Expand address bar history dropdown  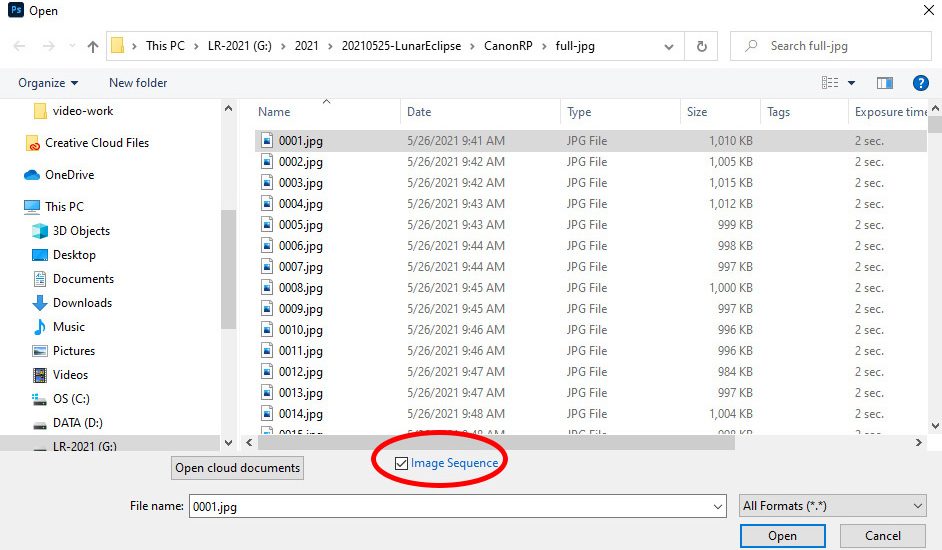(x=669, y=46)
